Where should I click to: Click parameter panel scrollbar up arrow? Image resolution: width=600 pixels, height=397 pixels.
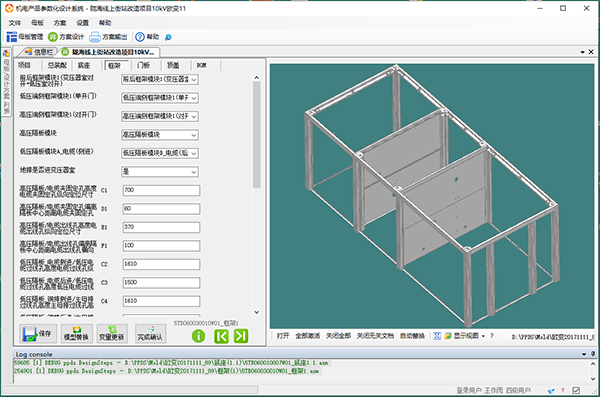coord(256,77)
